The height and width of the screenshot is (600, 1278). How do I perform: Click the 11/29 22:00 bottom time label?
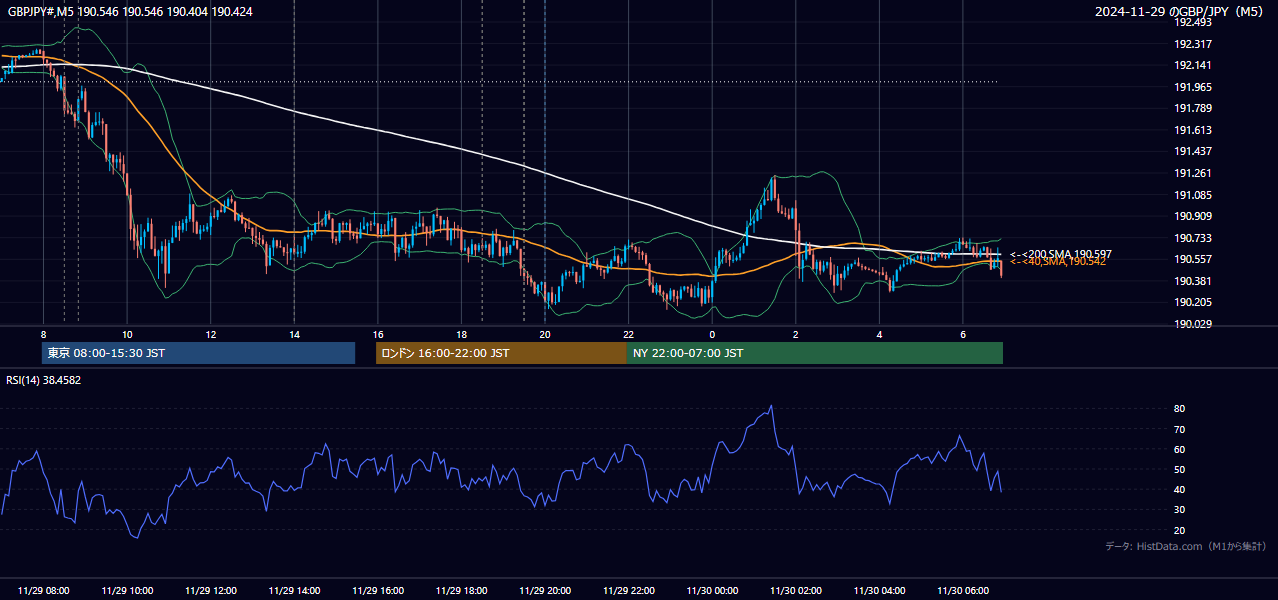pos(628,591)
